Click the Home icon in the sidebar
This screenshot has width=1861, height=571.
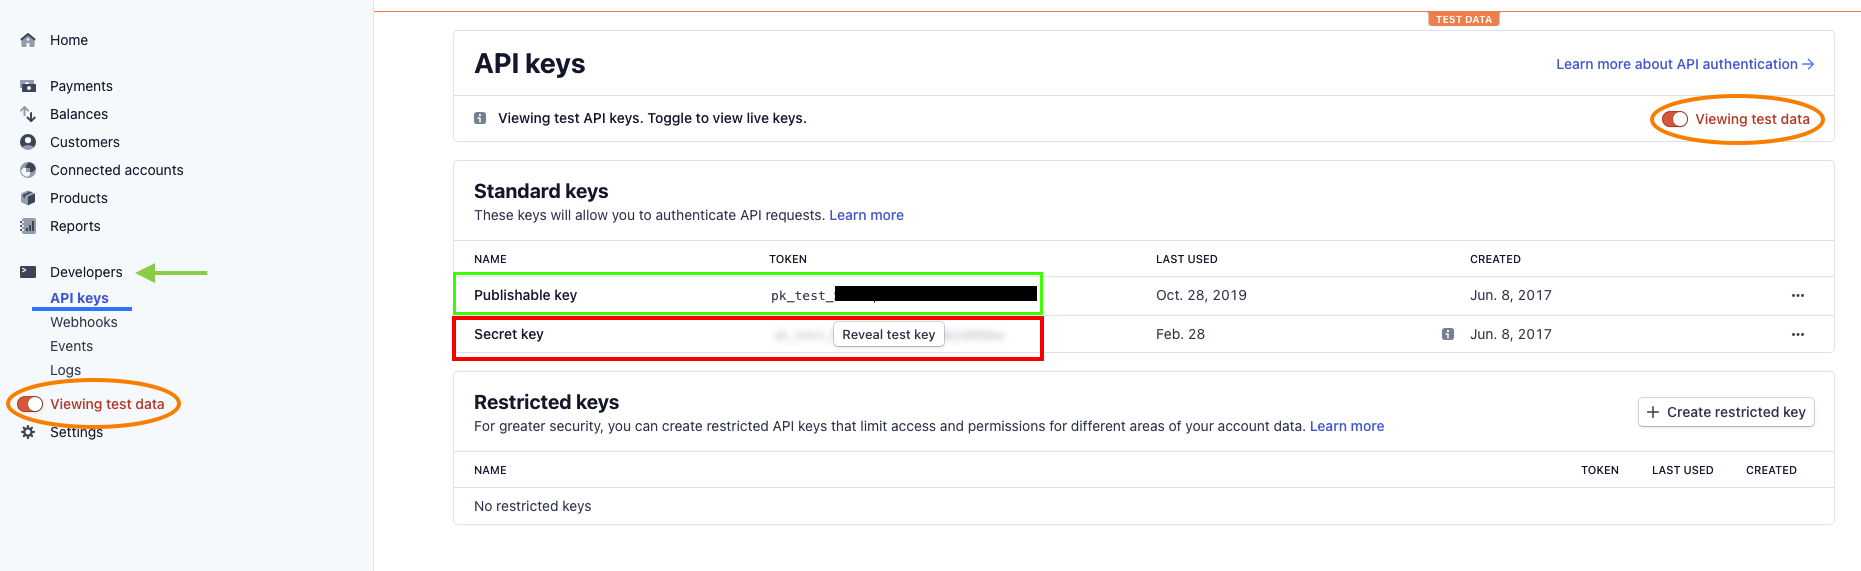[28, 40]
